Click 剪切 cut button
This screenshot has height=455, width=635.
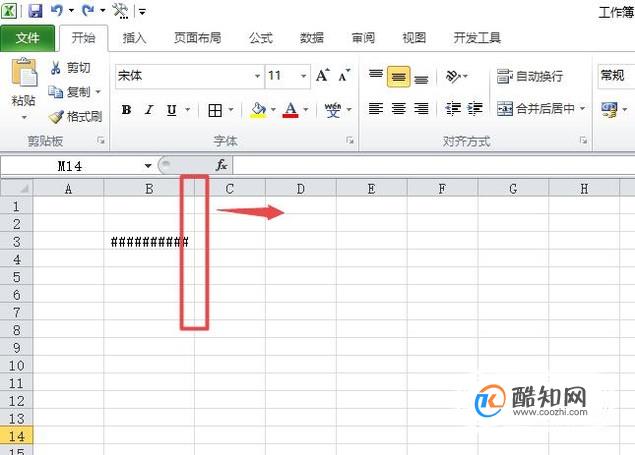(x=70, y=68)
